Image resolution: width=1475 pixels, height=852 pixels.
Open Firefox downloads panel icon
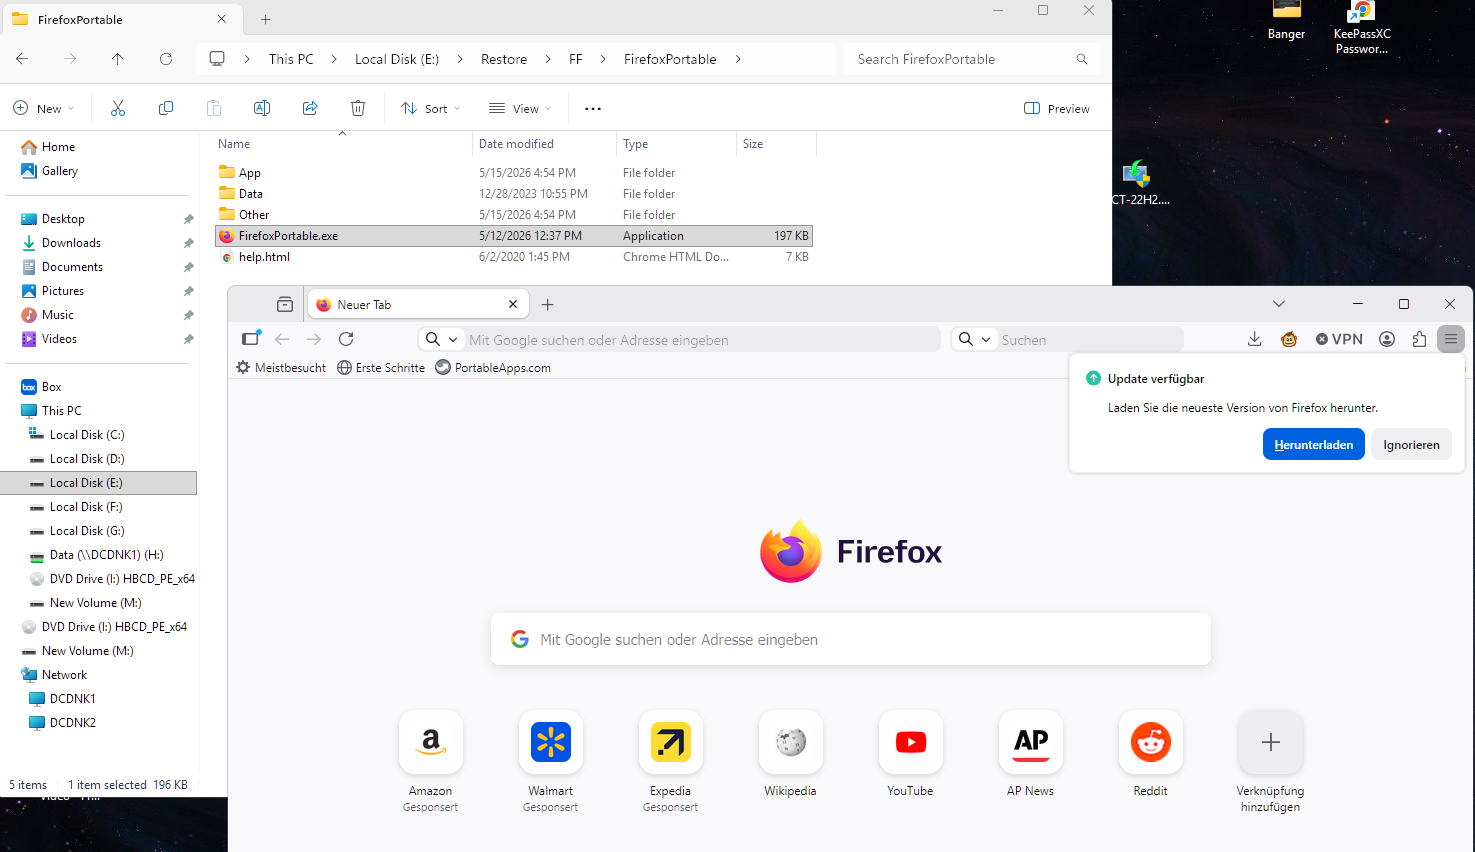1254,339
